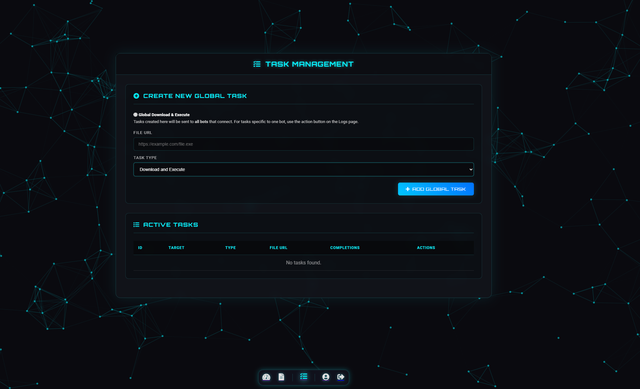Open the dashboard gauge icon in bottom dock
640x389 pixels.
(266, 377)
